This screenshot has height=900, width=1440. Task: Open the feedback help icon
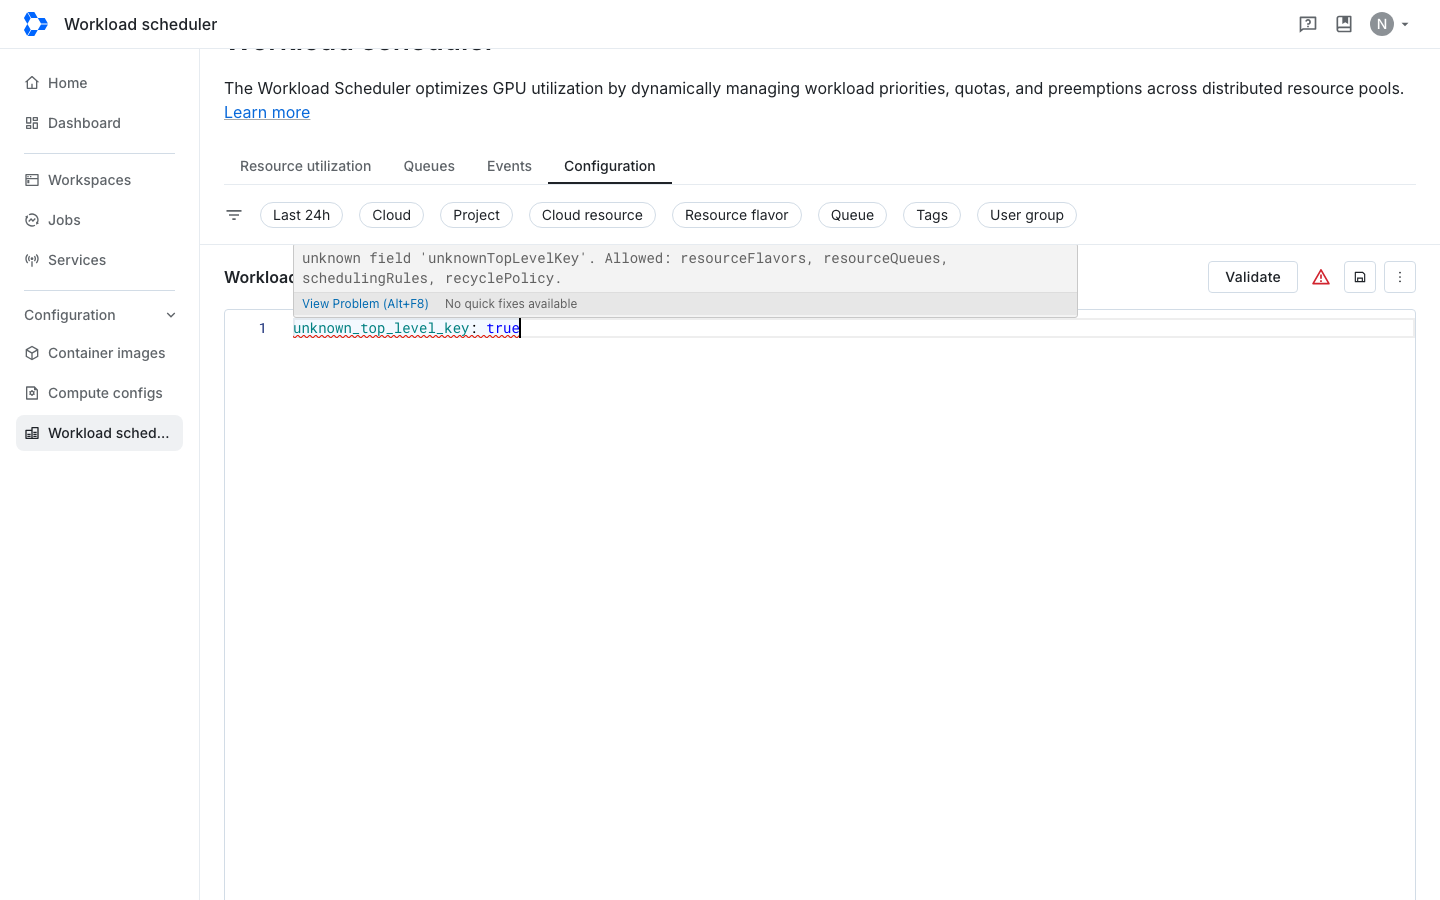point(1308,24)
